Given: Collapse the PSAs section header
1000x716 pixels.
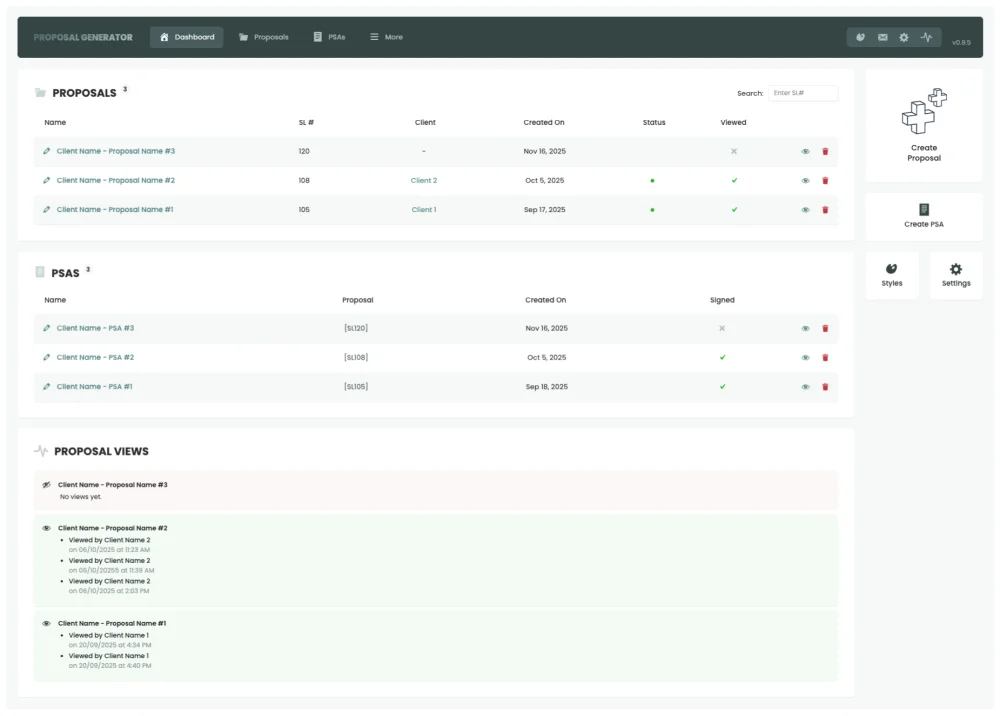Looking at the screenshot, I should [66, 272].
